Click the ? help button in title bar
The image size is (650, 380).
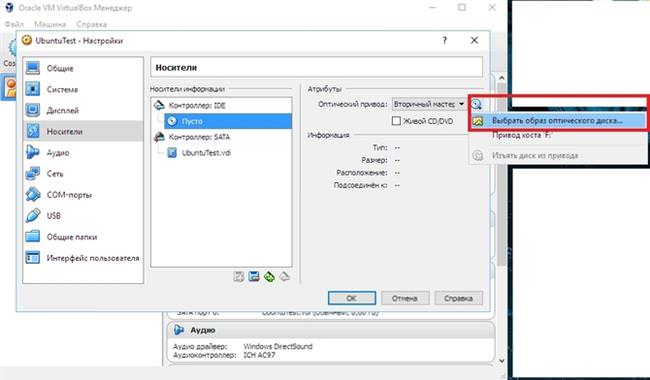pos(445,41)
